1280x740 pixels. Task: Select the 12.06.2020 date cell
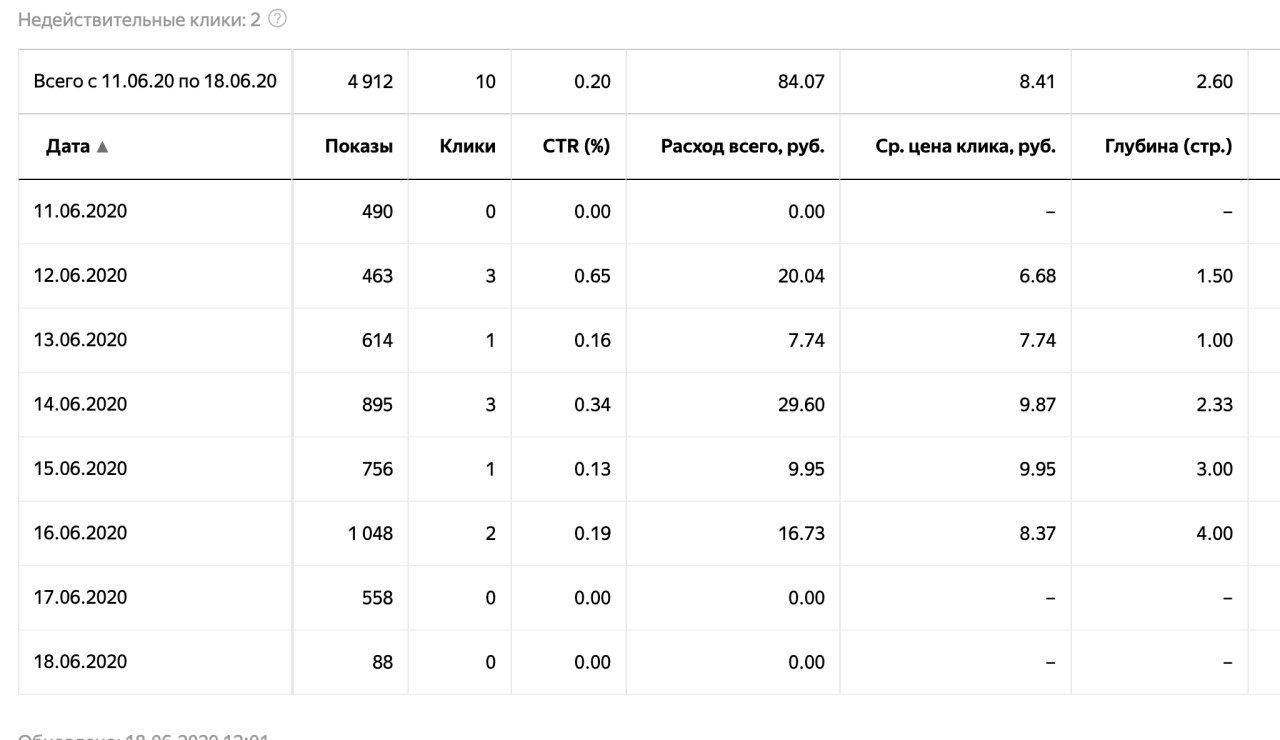pyautogui.click(x=81, y=275)
